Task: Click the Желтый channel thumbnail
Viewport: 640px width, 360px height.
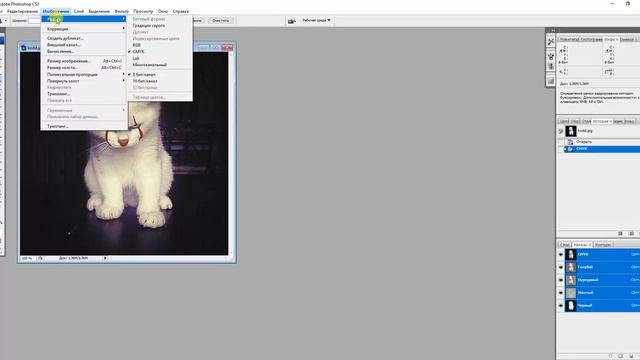Action: coord(571,293)
